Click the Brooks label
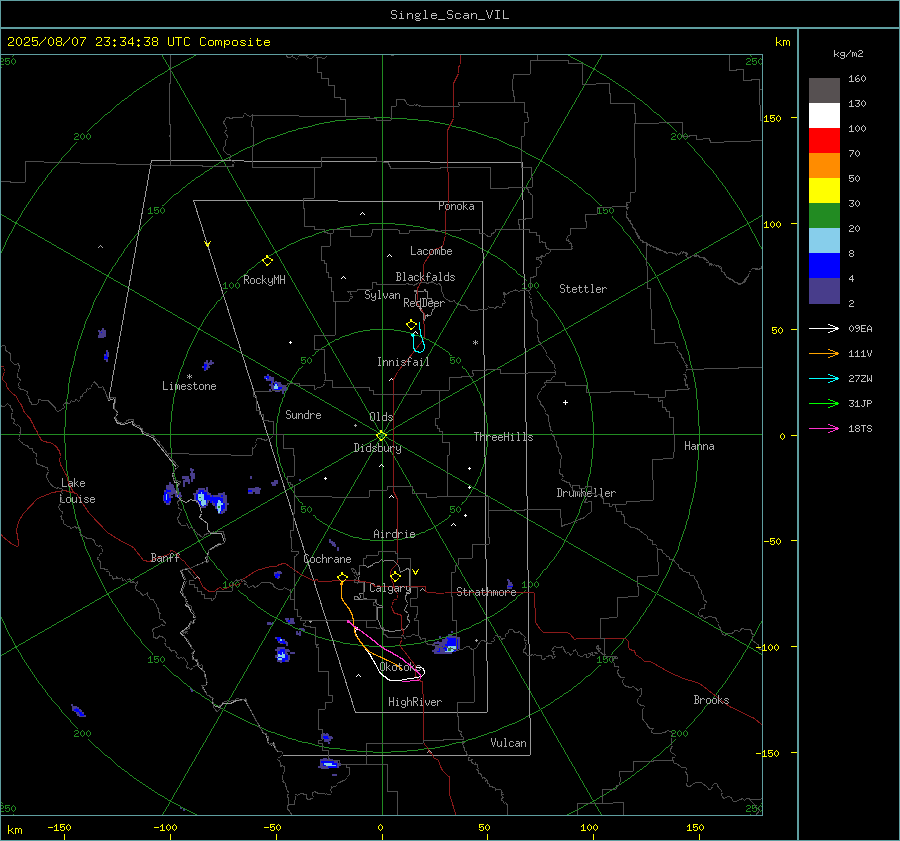 pyautogui.click(x=711, y=700)
